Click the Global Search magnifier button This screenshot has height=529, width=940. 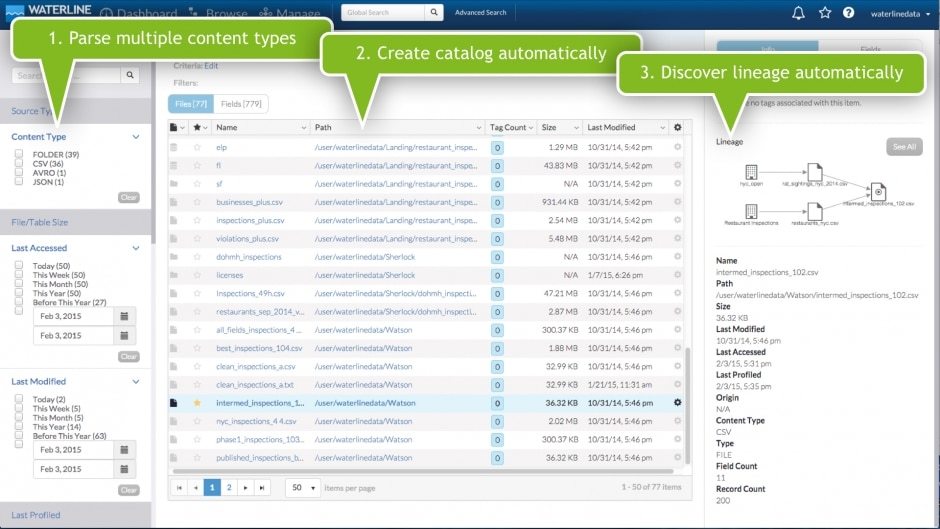(434, 13)
